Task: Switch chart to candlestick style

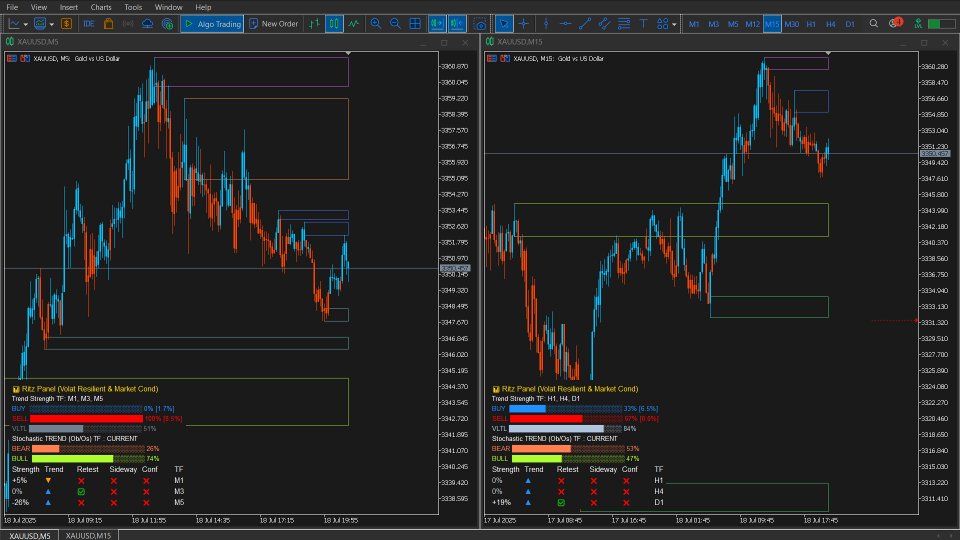Action: point(334,24)
